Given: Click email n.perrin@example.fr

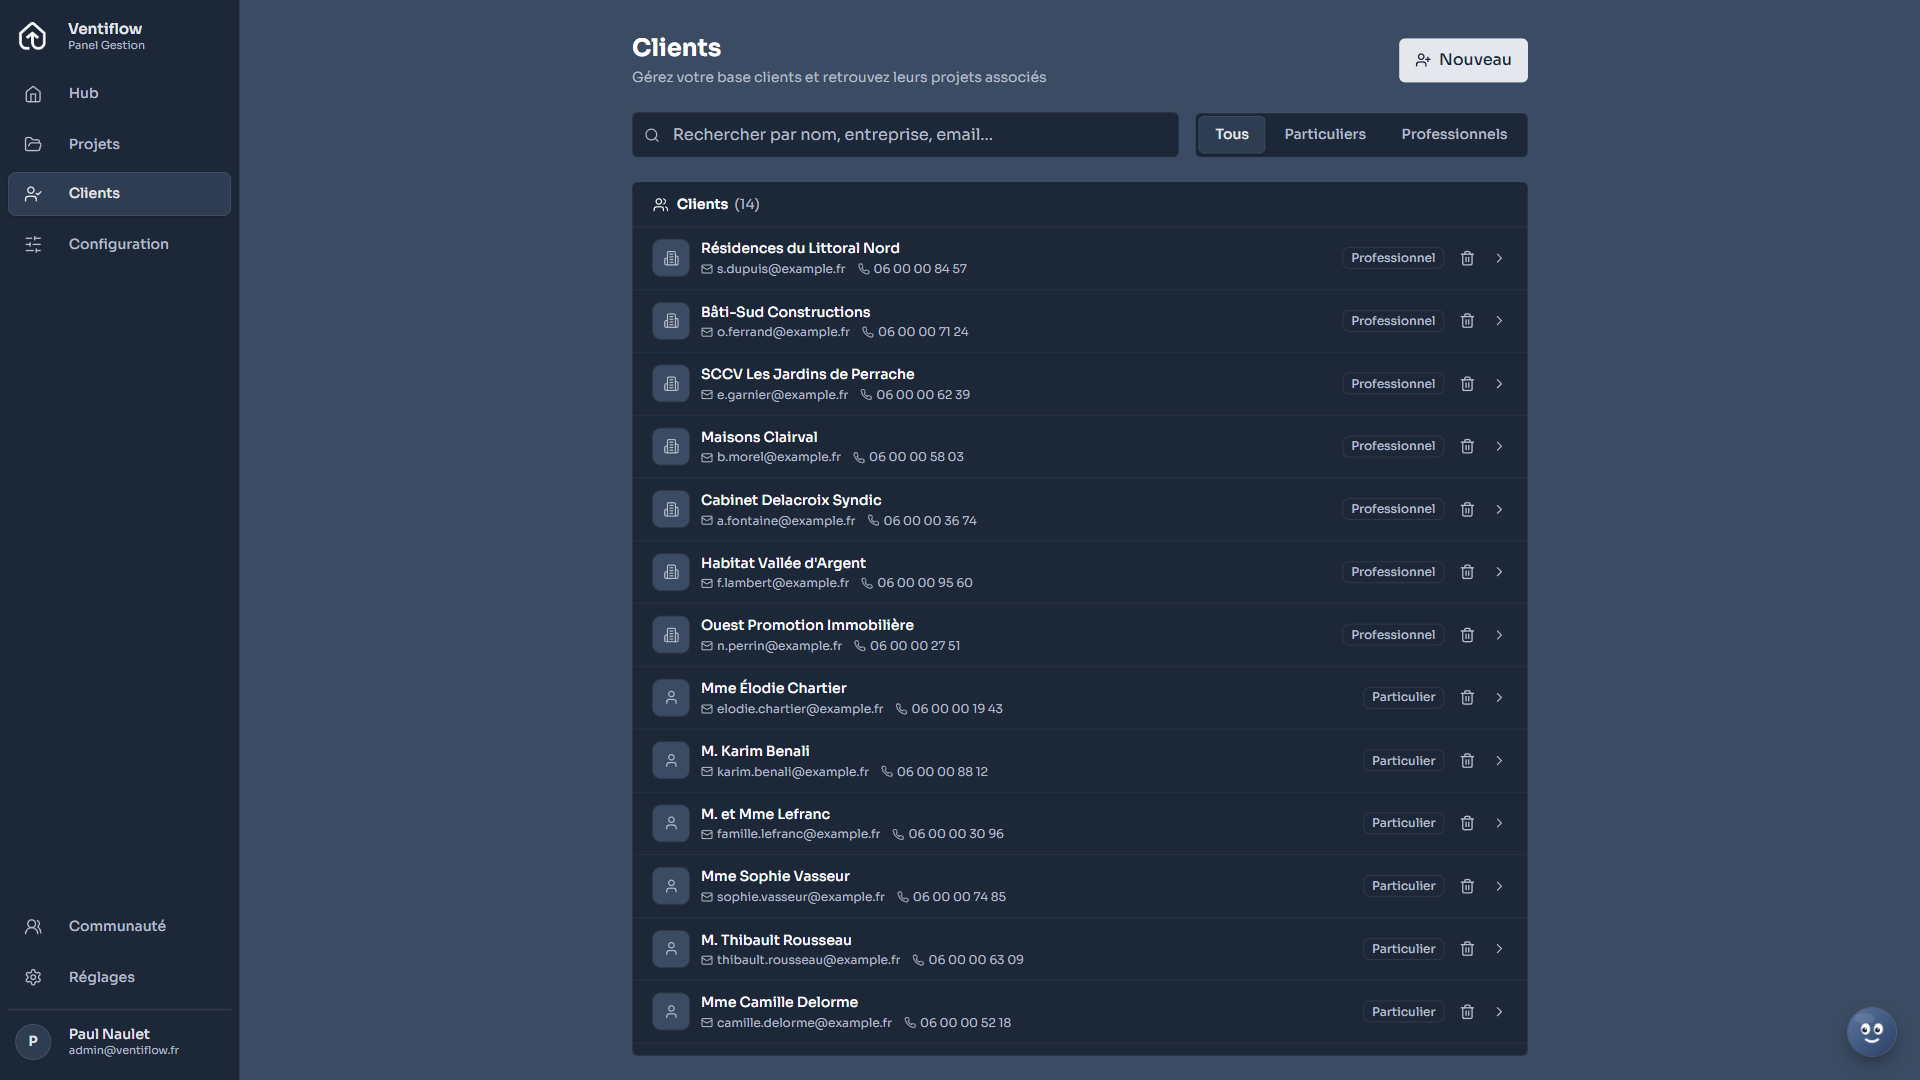Looking at the screenshot, I should pos(779,646).
